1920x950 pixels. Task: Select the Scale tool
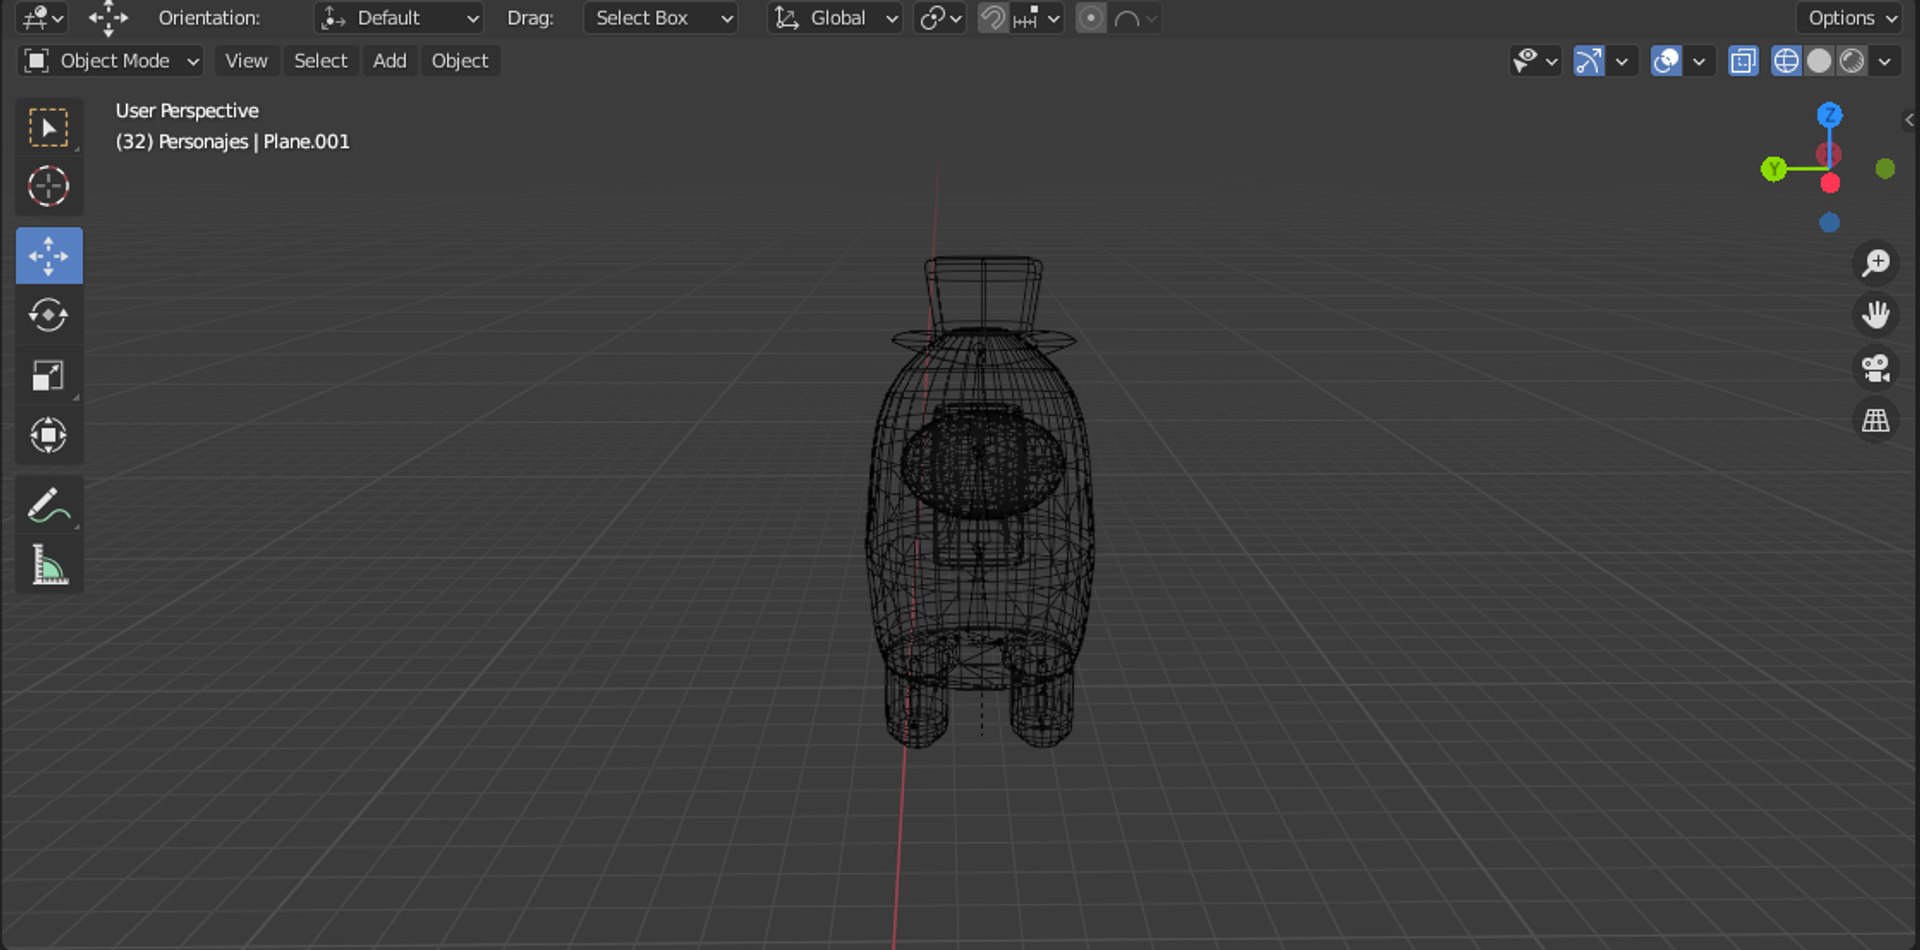click(x=48, y=376)
